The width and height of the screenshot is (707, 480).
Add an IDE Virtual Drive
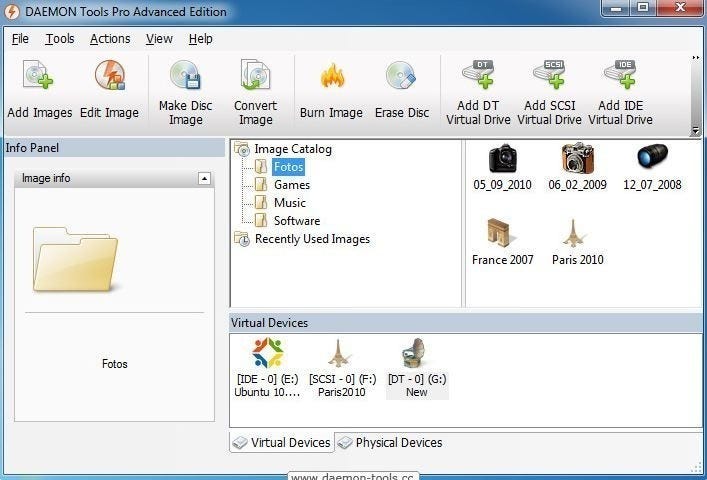[620, 93]
